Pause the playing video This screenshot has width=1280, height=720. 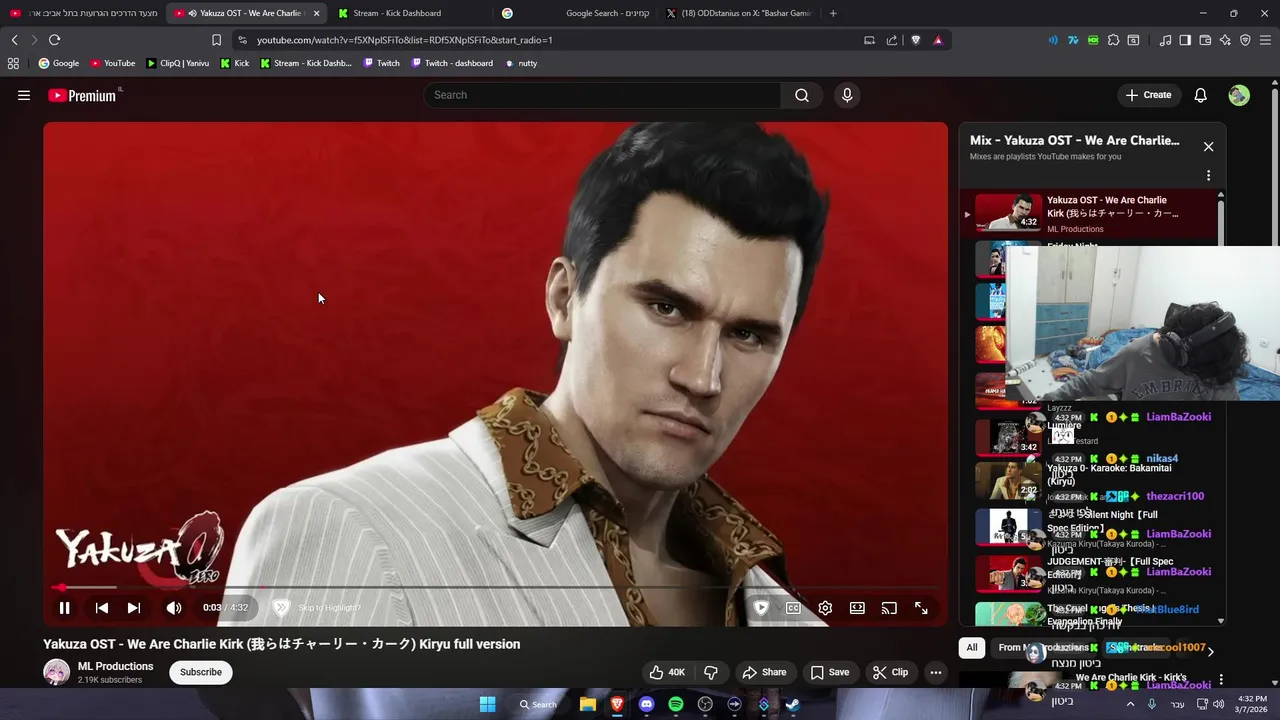click(x=64, y=608)
